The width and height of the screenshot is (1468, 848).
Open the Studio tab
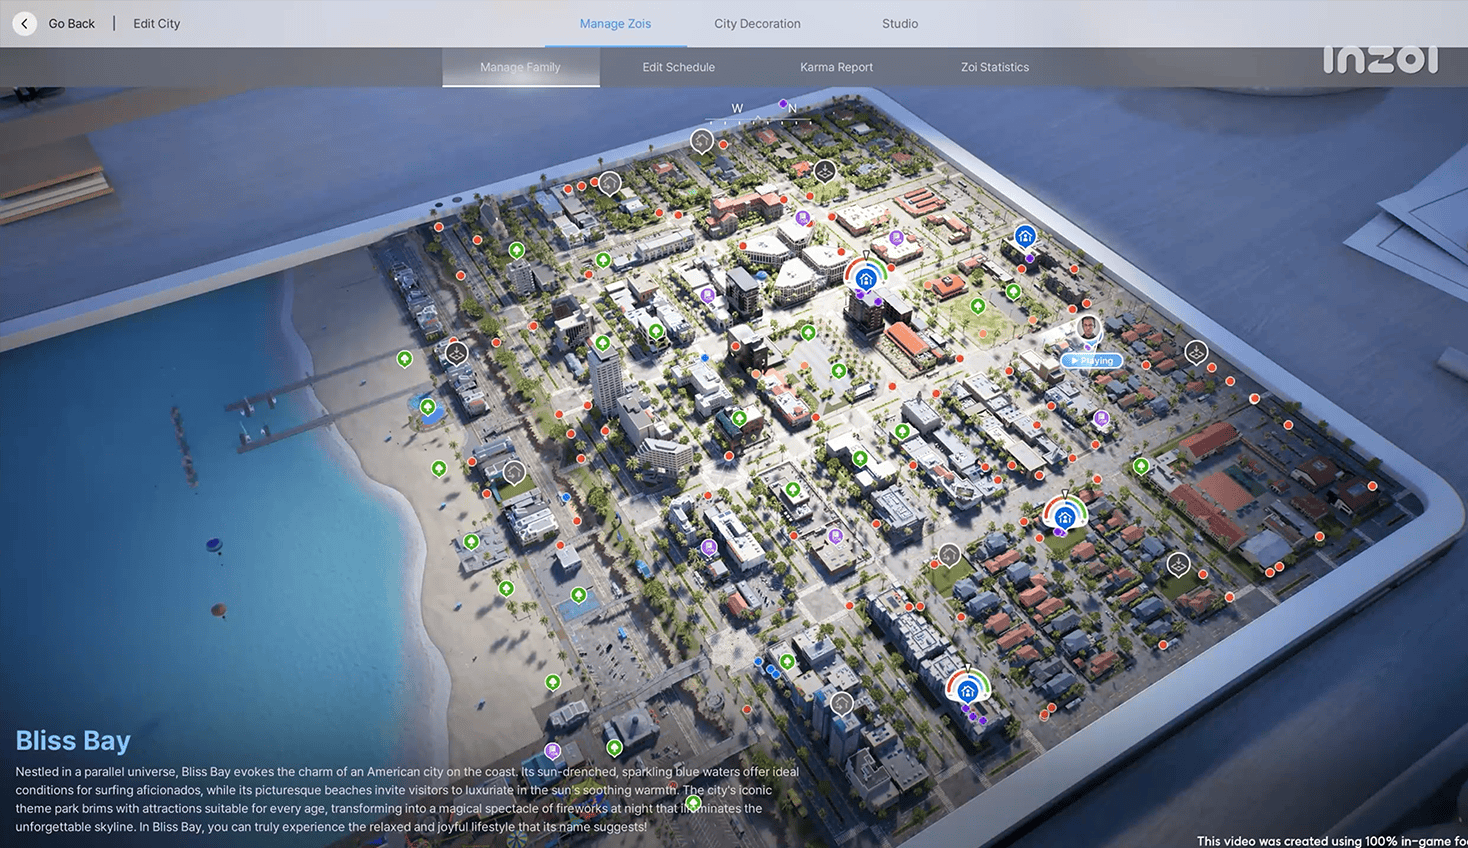pyautogui.click(x=898, y=23)
